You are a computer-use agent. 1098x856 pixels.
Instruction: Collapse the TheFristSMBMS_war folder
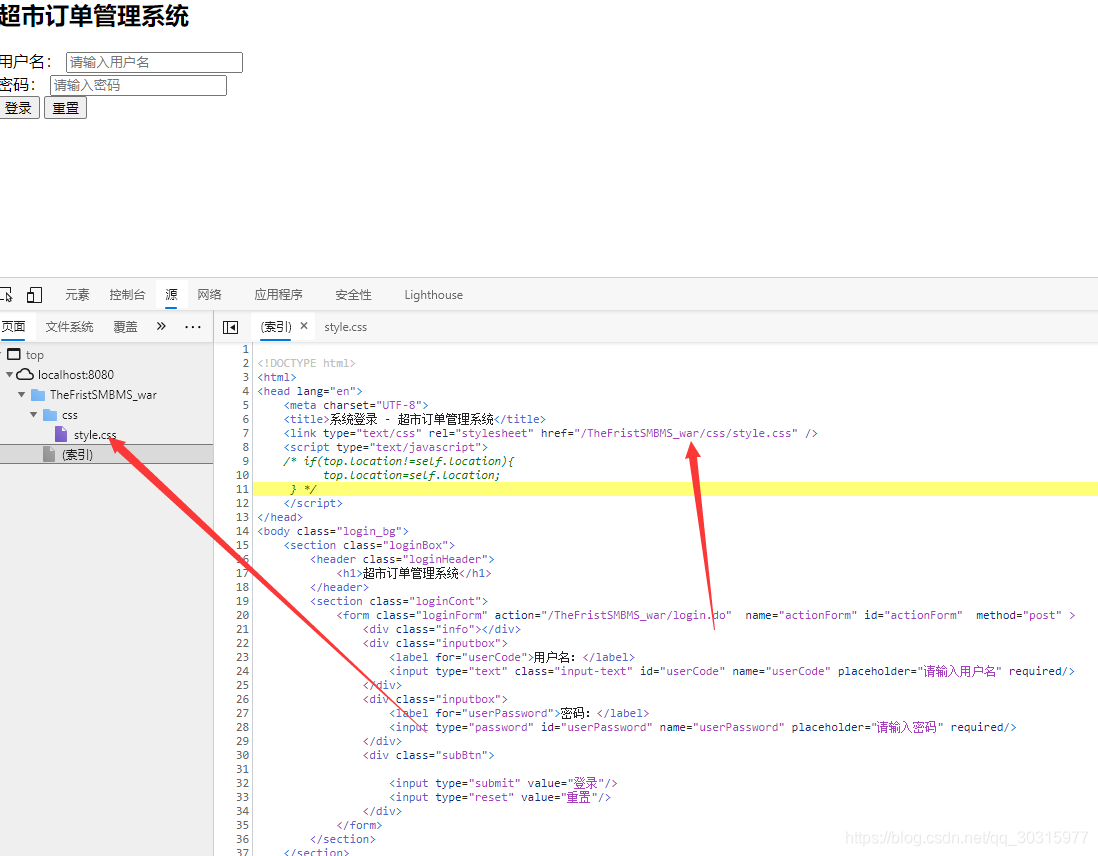[x=21, y=394]
